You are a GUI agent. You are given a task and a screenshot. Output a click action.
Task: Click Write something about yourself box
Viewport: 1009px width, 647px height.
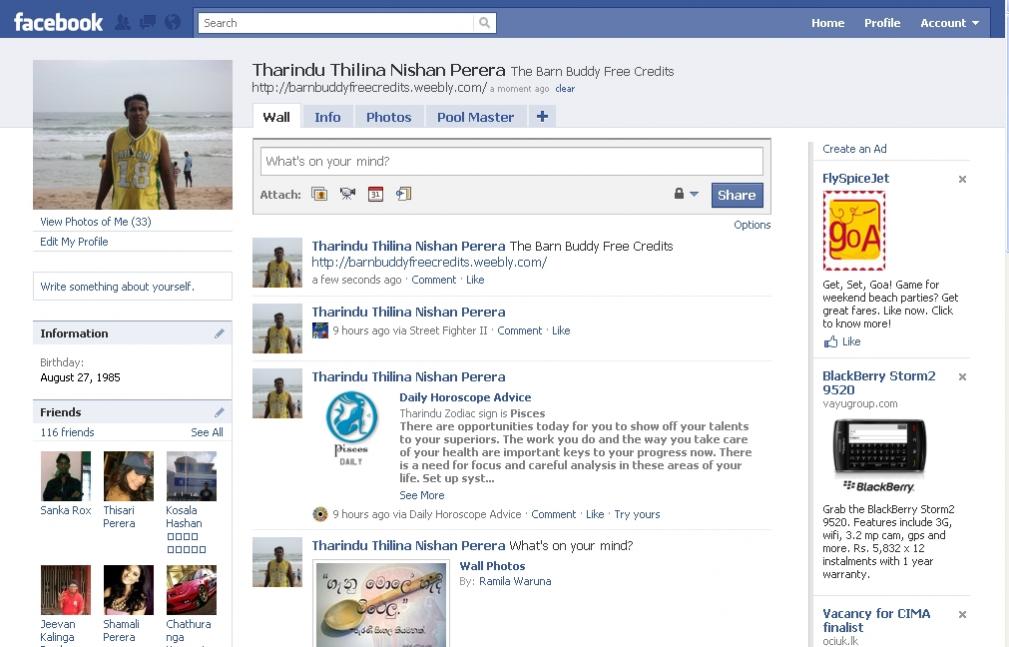(133, 286)
